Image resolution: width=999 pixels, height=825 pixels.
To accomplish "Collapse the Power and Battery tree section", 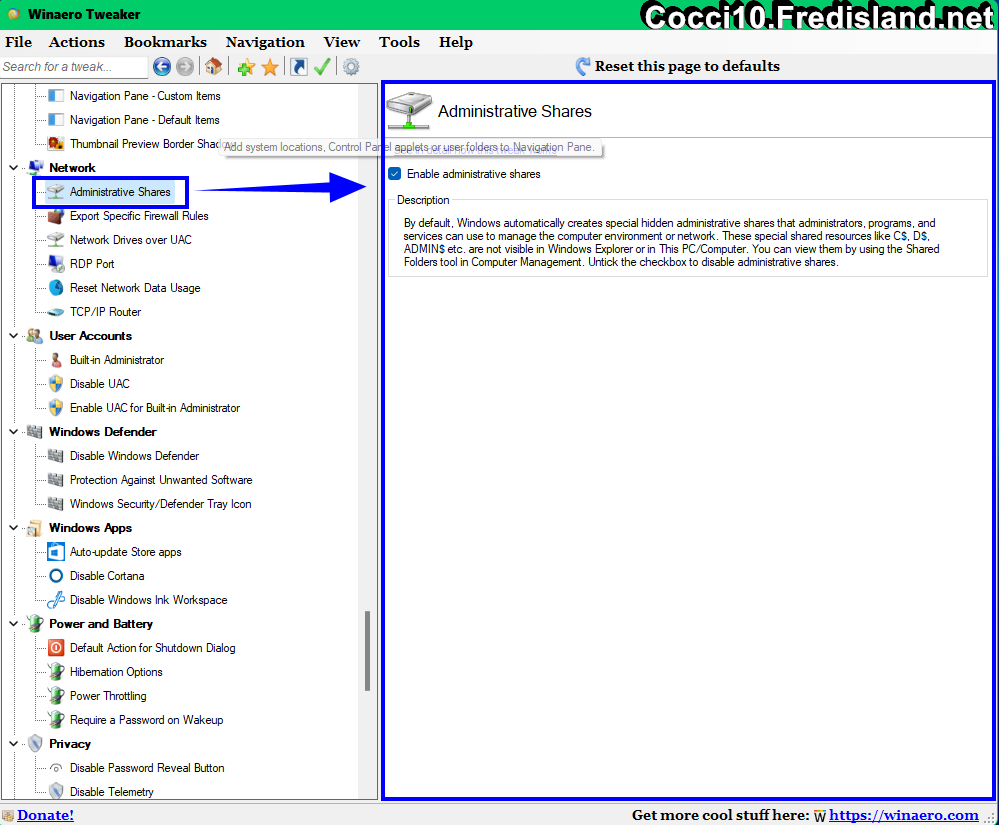I will coord(13,624).
